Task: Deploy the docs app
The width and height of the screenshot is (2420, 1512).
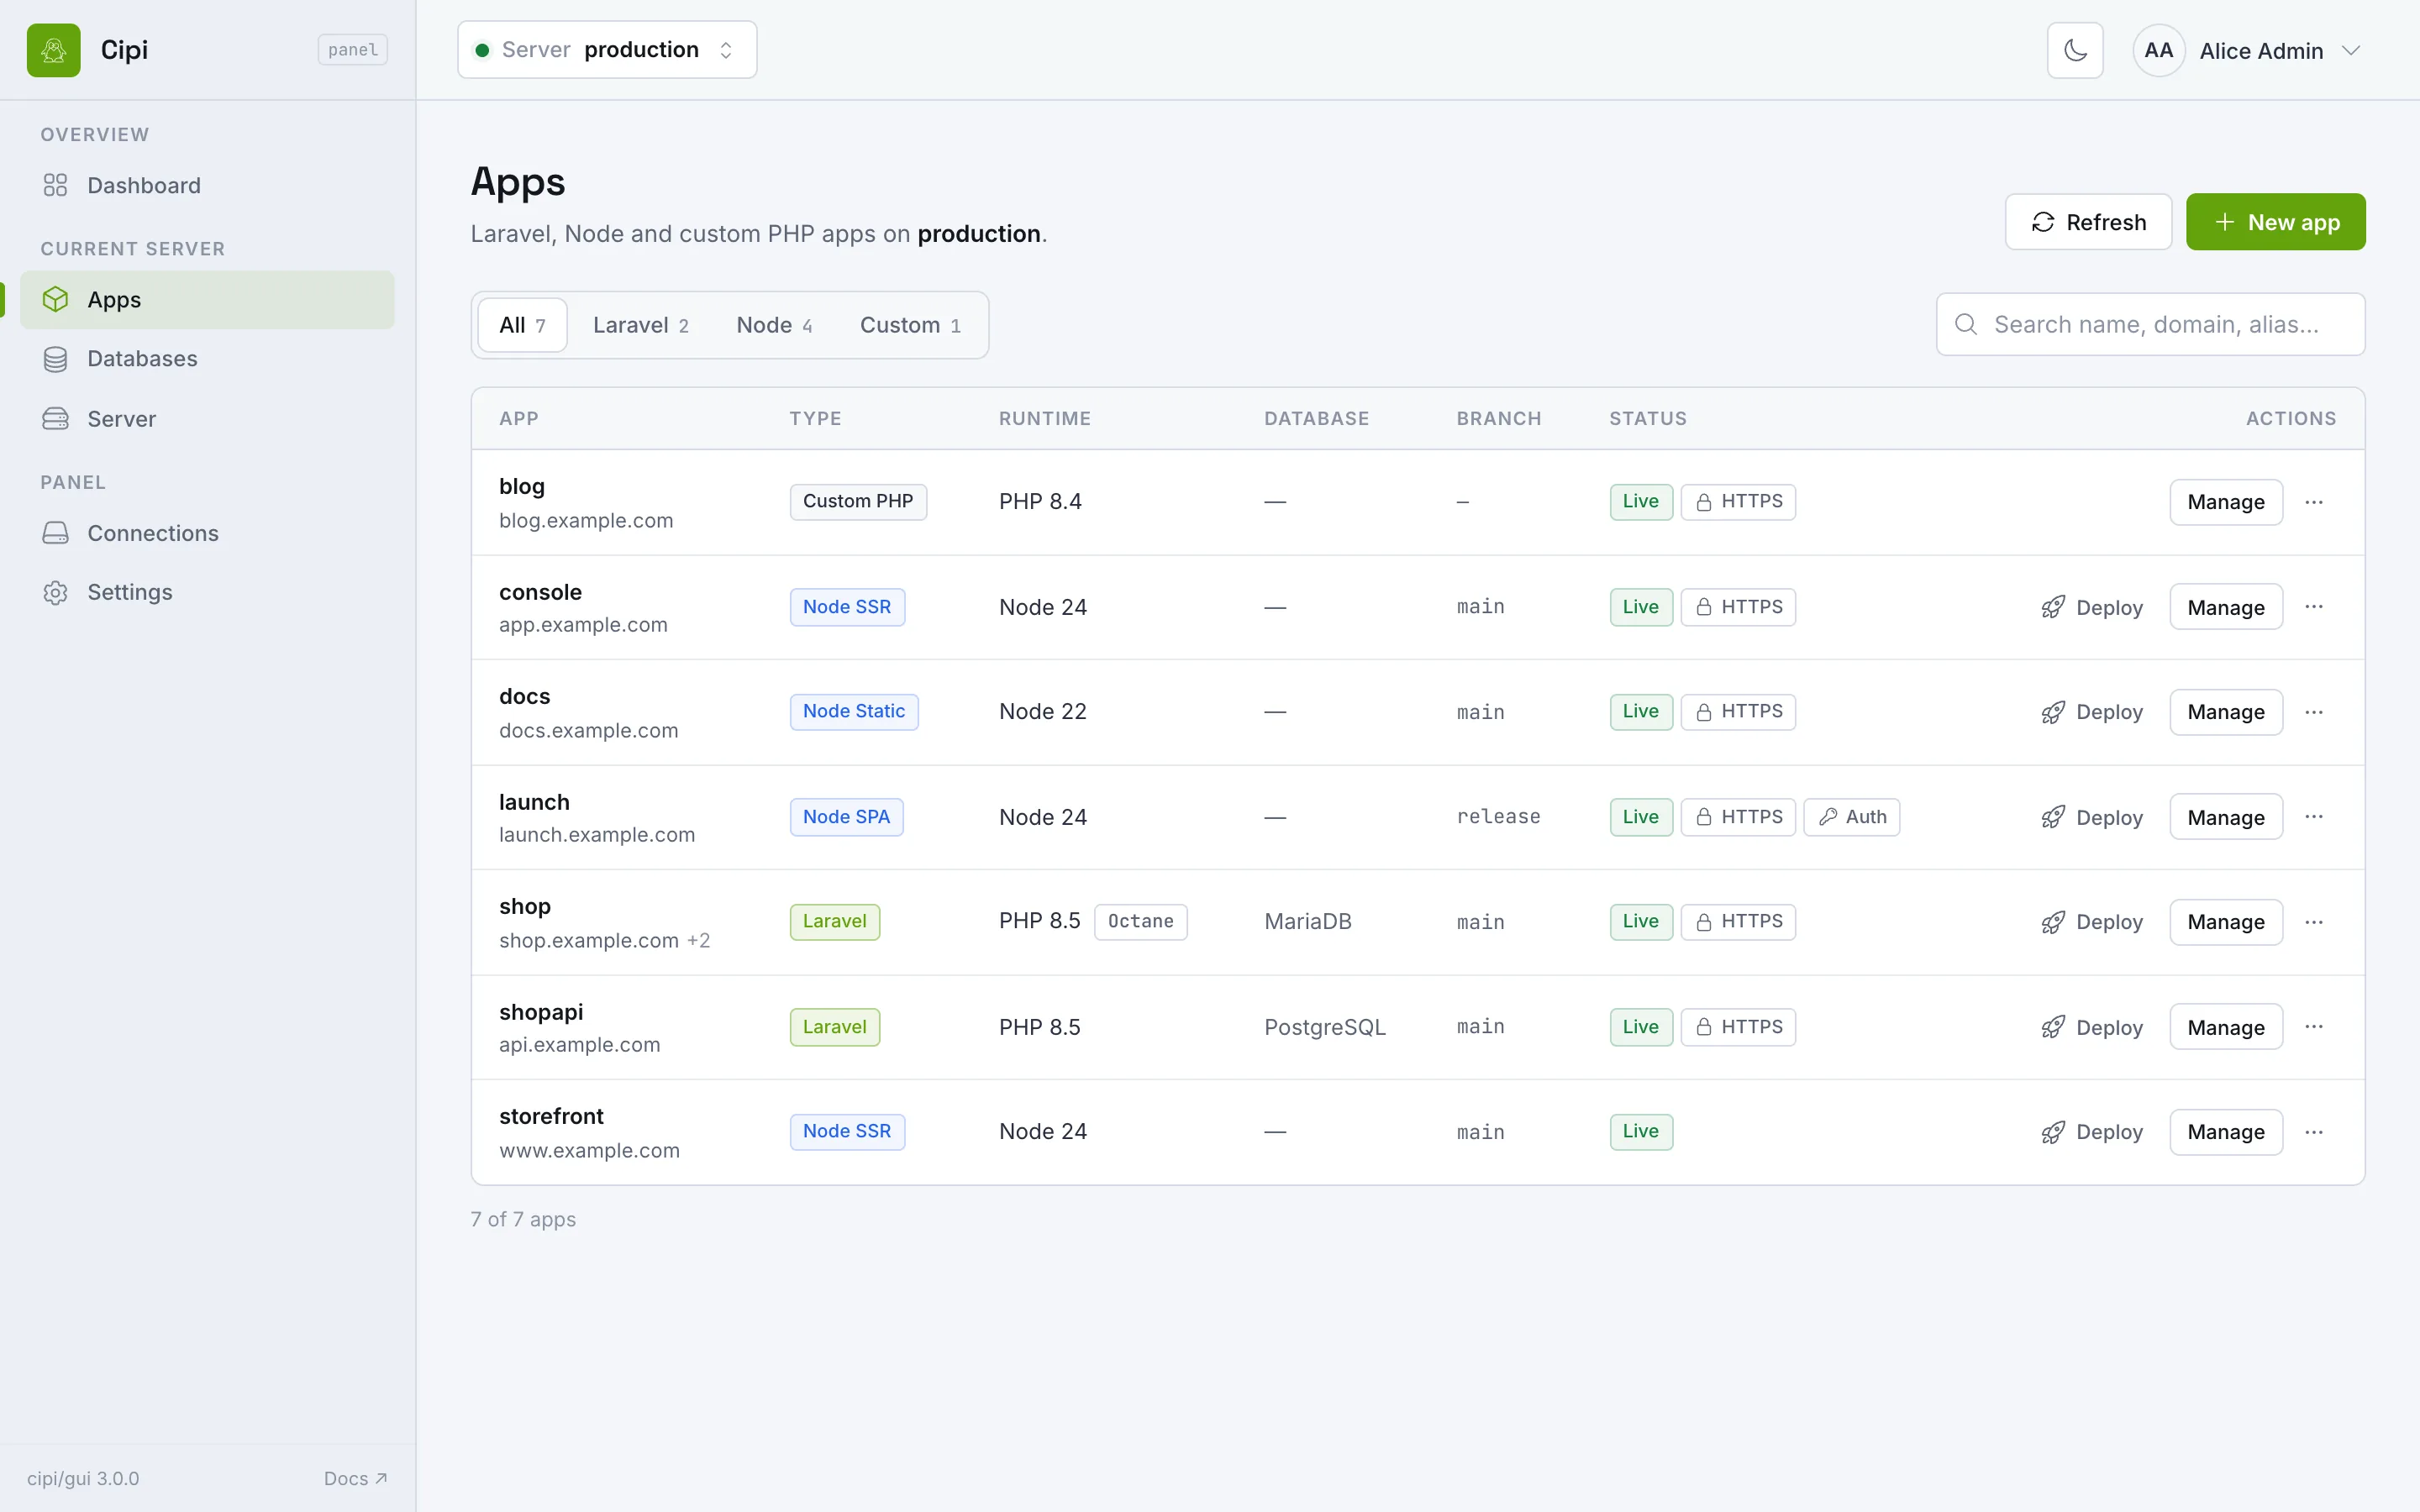Action: 2092,712
